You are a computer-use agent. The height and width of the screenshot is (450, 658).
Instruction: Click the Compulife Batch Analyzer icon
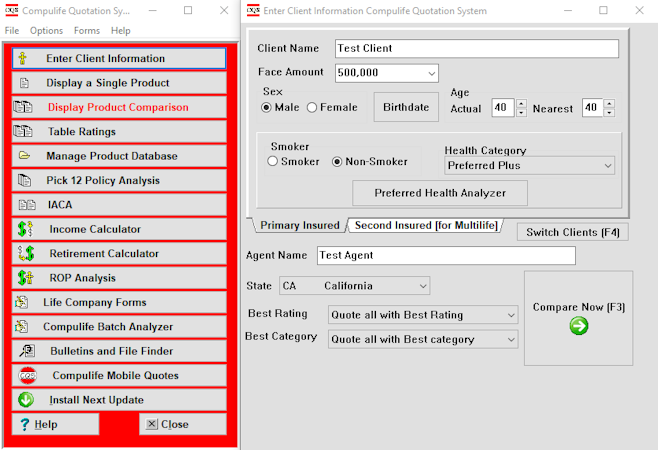click(21, 327)
